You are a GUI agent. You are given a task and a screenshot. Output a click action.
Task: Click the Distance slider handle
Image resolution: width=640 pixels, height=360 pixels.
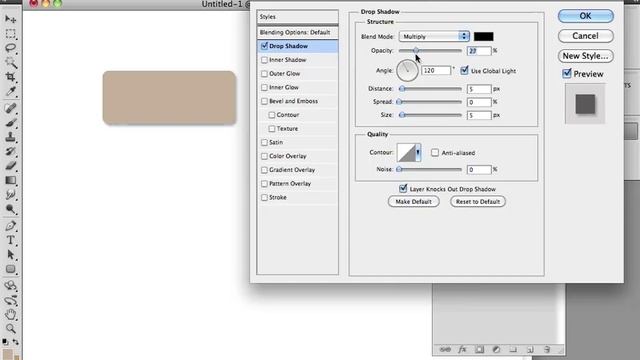click(402, 89)
